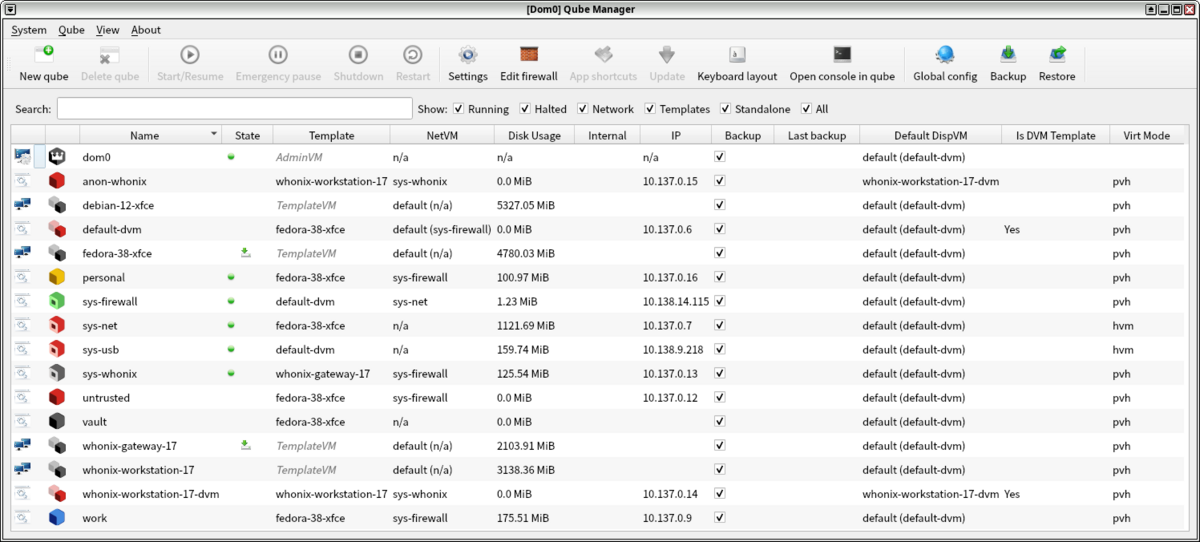
Task: Click the Start/Resume play icon
Action: pyautogui.click(x=190, y=55)
